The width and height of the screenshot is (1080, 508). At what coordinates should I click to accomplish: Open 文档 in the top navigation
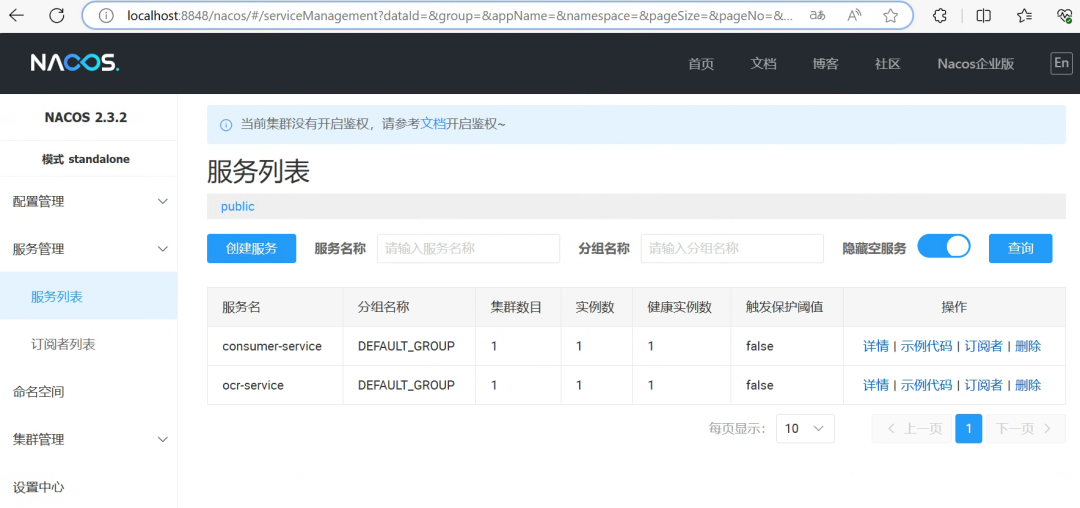tap(763, 64)
